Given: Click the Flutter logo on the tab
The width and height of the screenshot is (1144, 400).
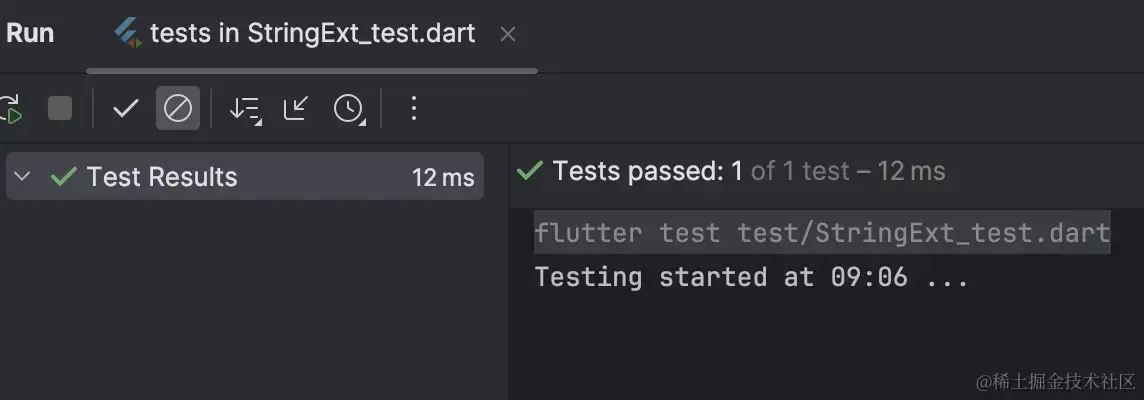Looking at the screenshot, I should (128, 34).
